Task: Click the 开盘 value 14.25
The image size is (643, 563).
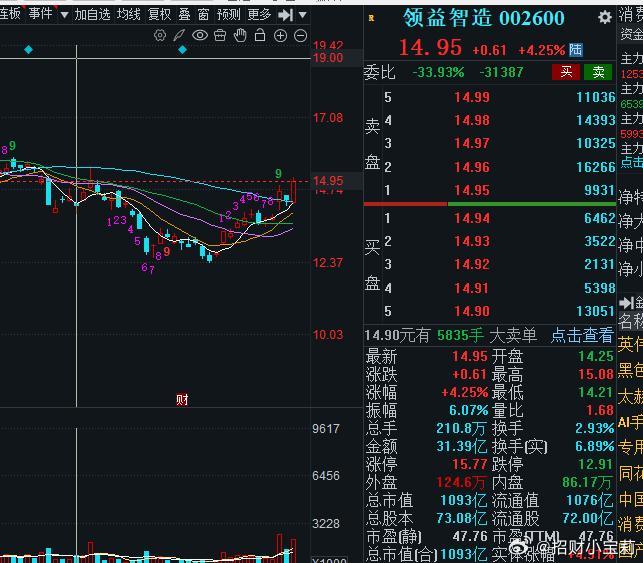Action: point(596,356)
